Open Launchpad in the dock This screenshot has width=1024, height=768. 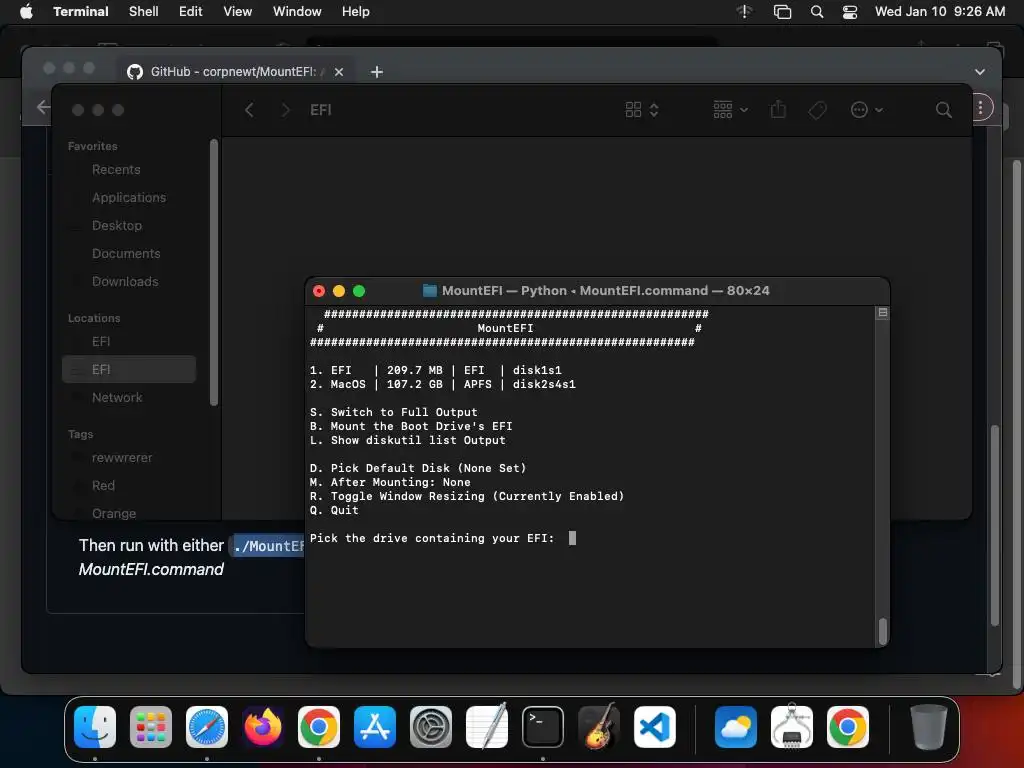pos(151,727)
